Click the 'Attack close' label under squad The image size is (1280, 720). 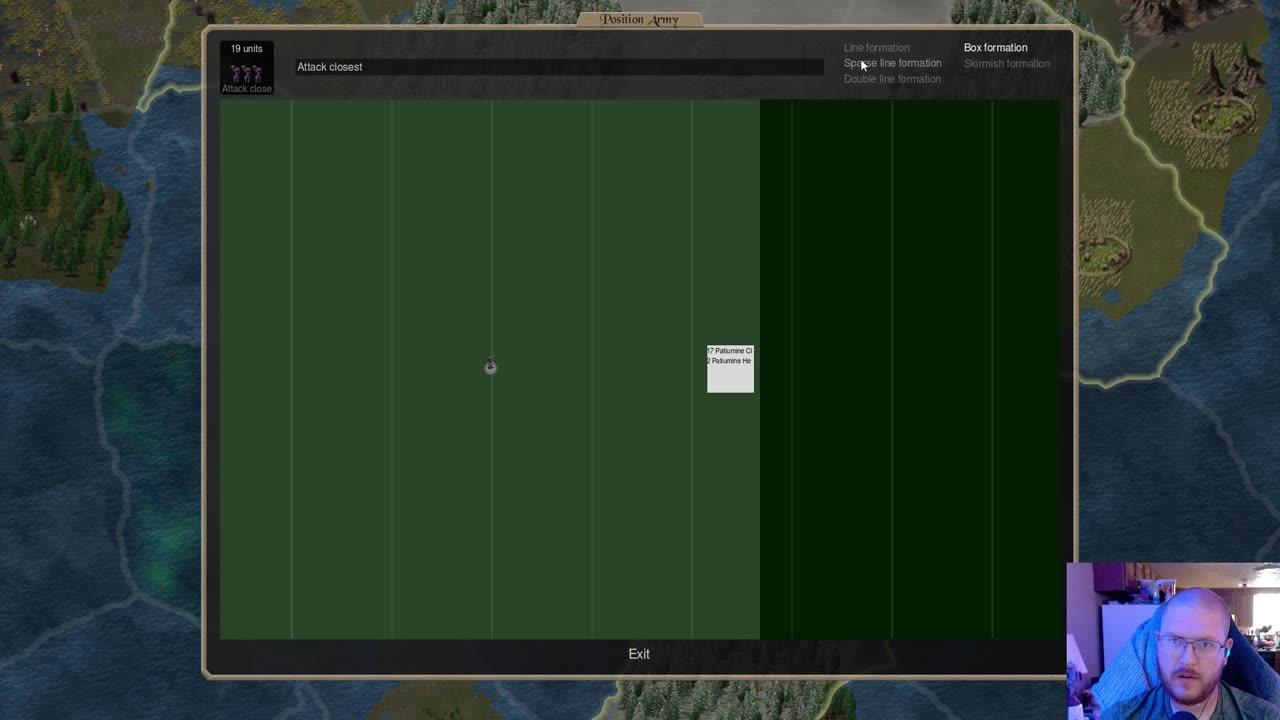click(247, 89)
